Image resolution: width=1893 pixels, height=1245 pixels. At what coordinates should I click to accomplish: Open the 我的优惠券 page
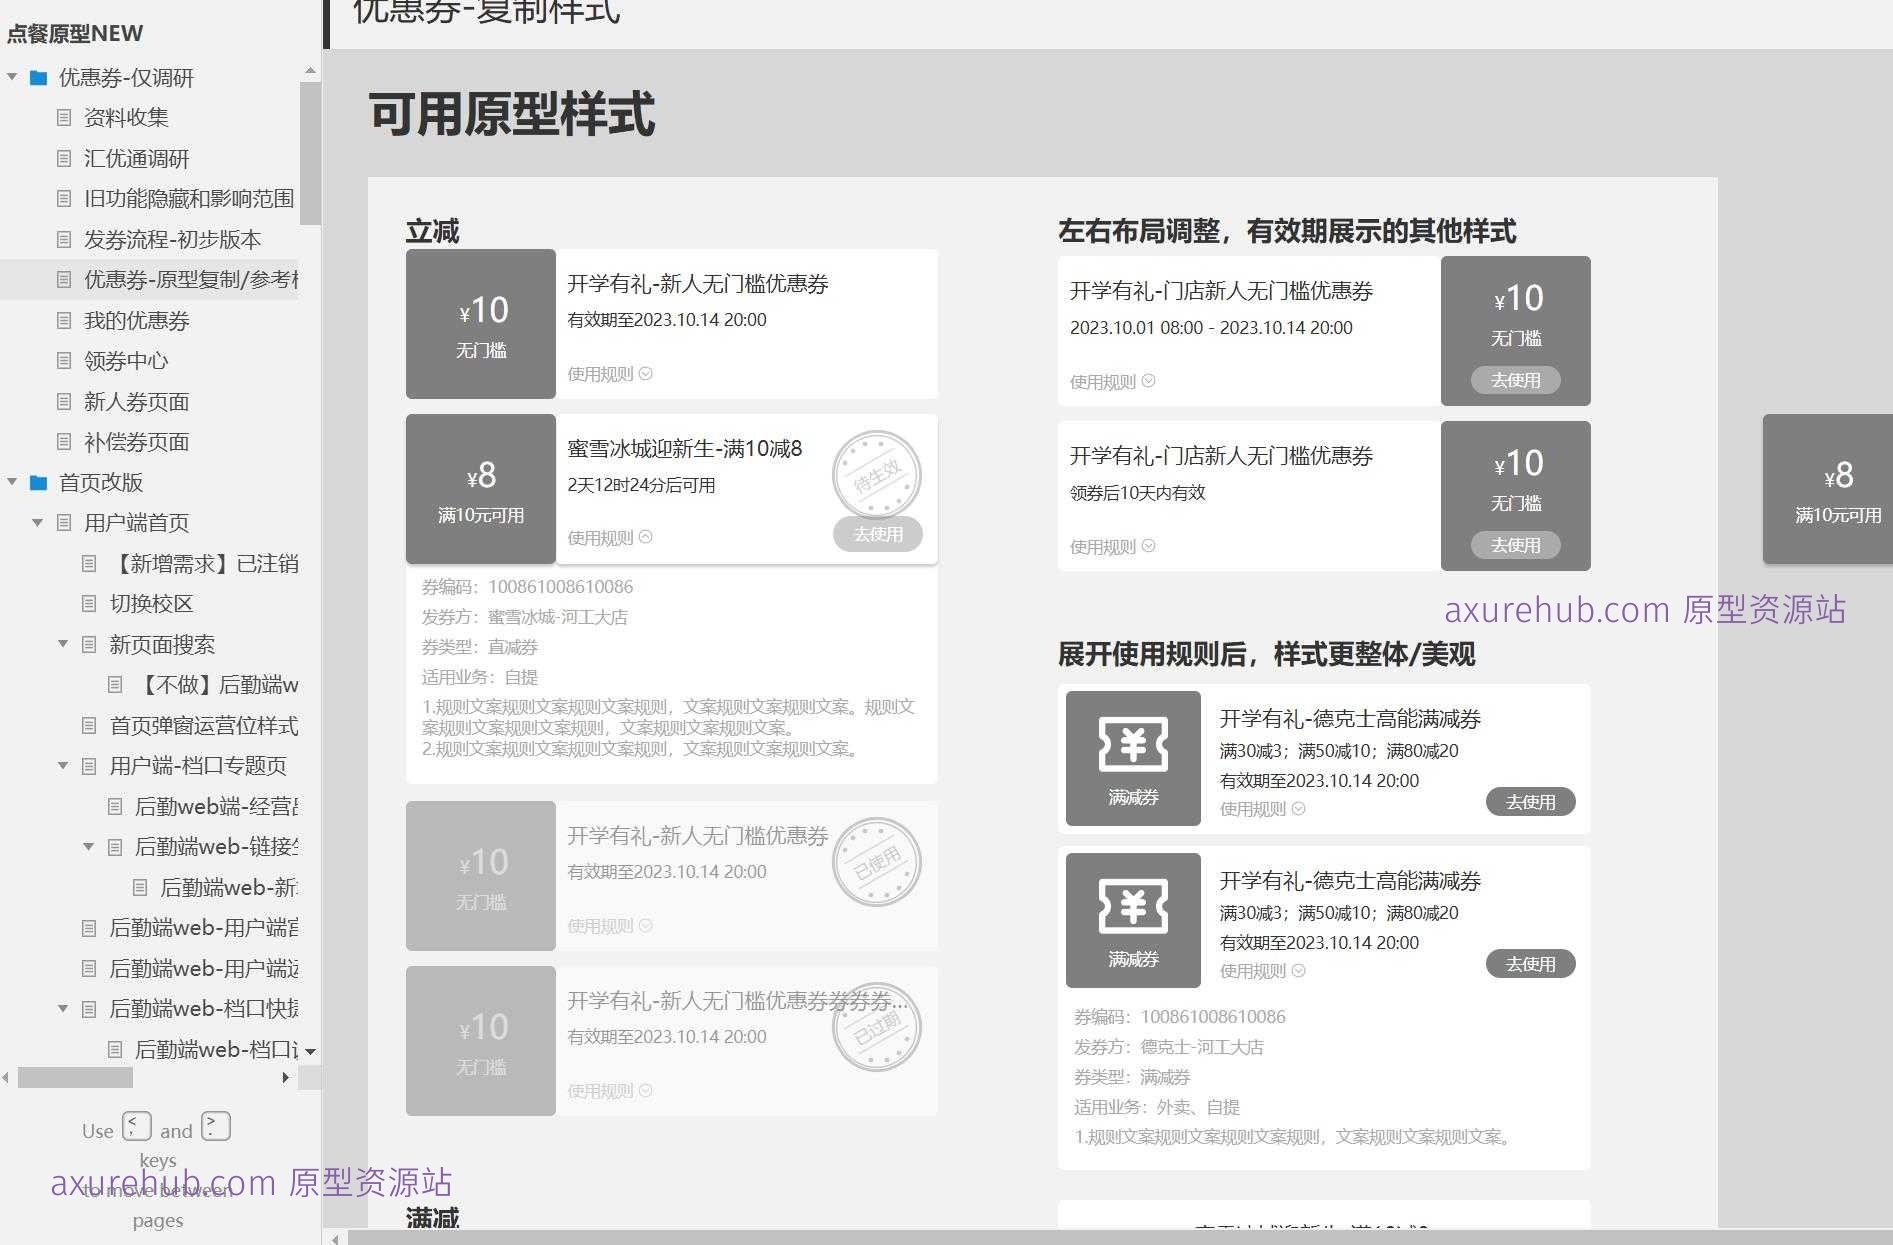coord(136,320)
